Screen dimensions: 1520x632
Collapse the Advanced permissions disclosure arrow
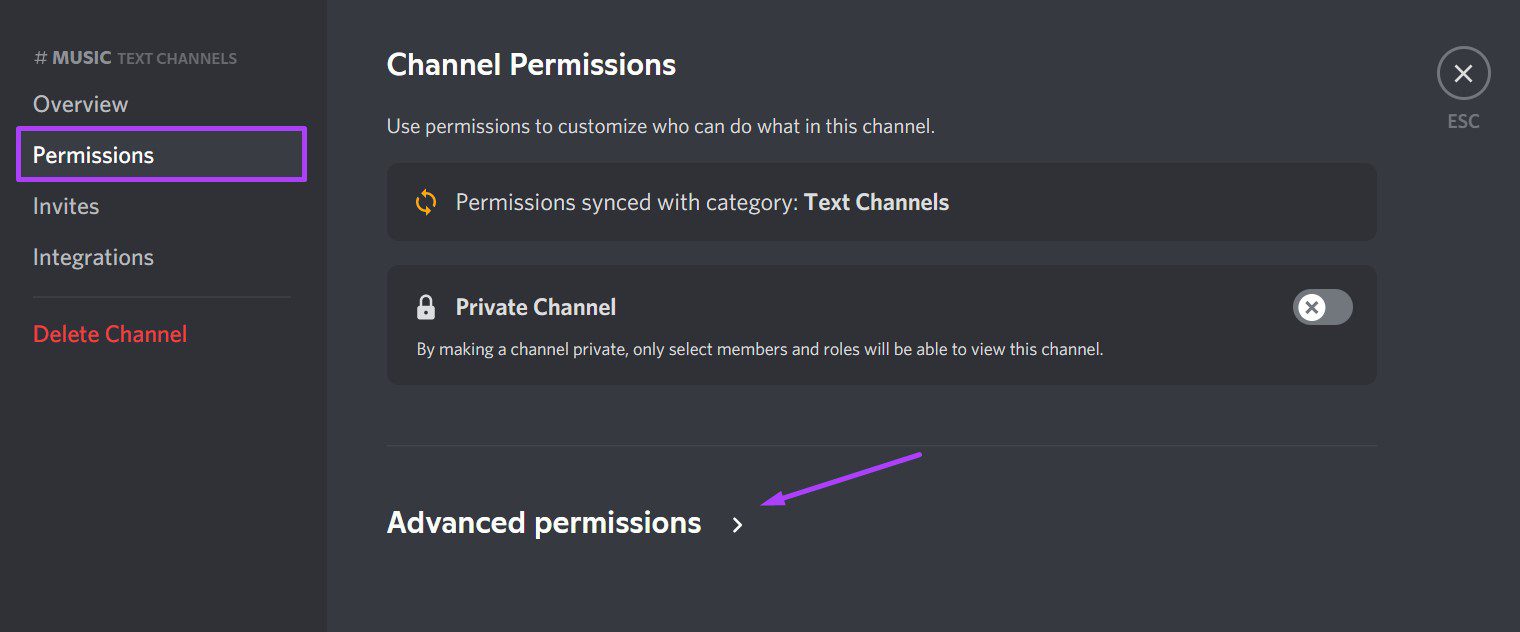(x=737, y=524)
